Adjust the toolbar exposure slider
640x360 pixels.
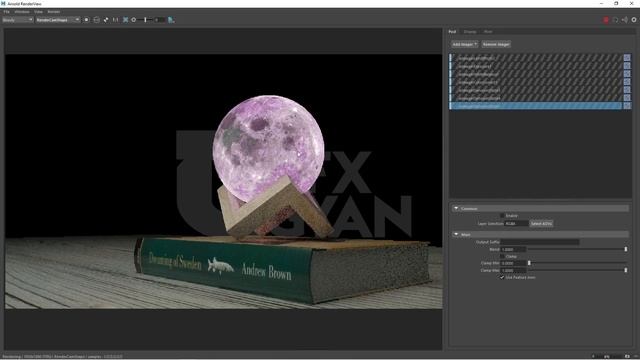145,20
